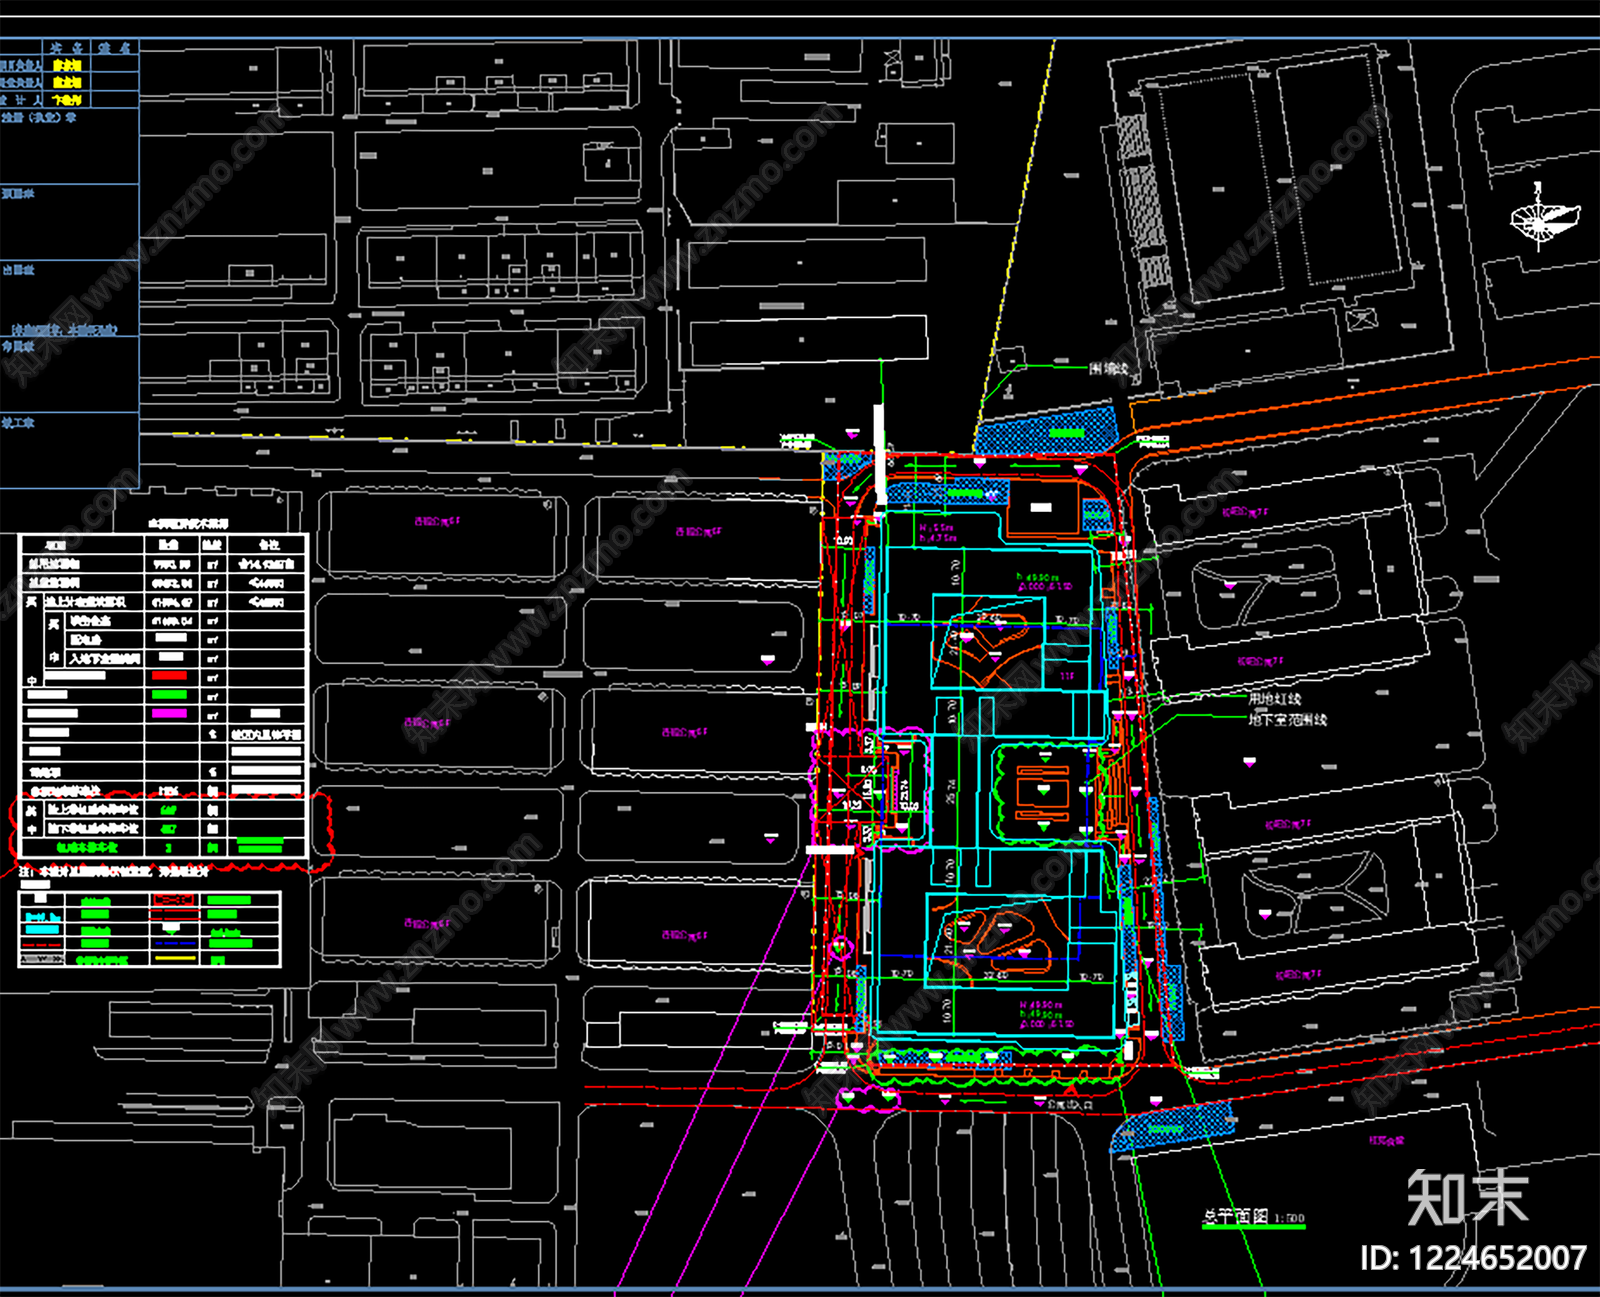Screen dimensions: 1600x1297
Task: Select the 总平面图 1:500 drawing title
Action: 1253,1217
